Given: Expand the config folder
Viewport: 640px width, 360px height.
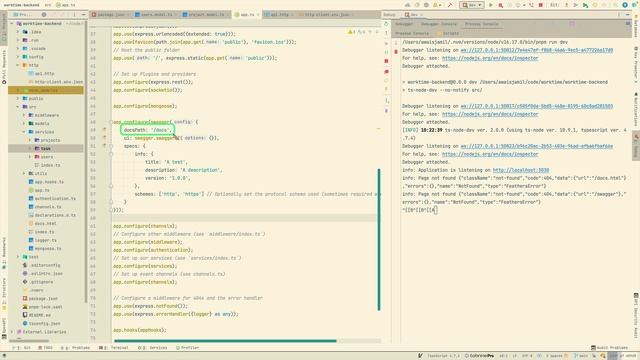Looking at the screenshot, I should (x=18, y=57).
